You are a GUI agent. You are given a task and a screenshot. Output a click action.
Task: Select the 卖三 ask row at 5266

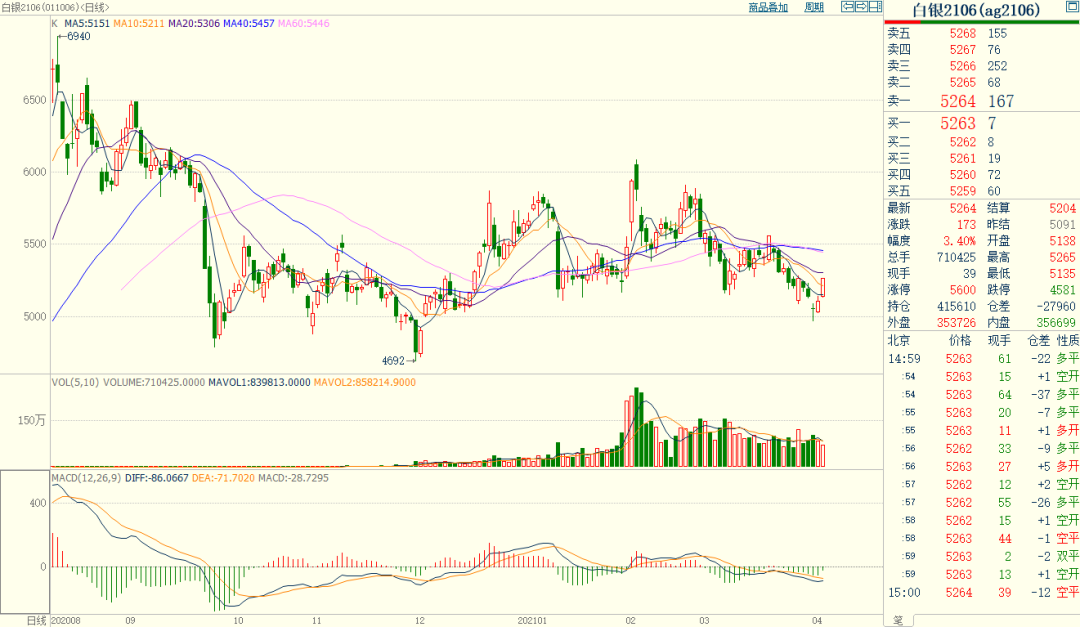click(982, 66)
